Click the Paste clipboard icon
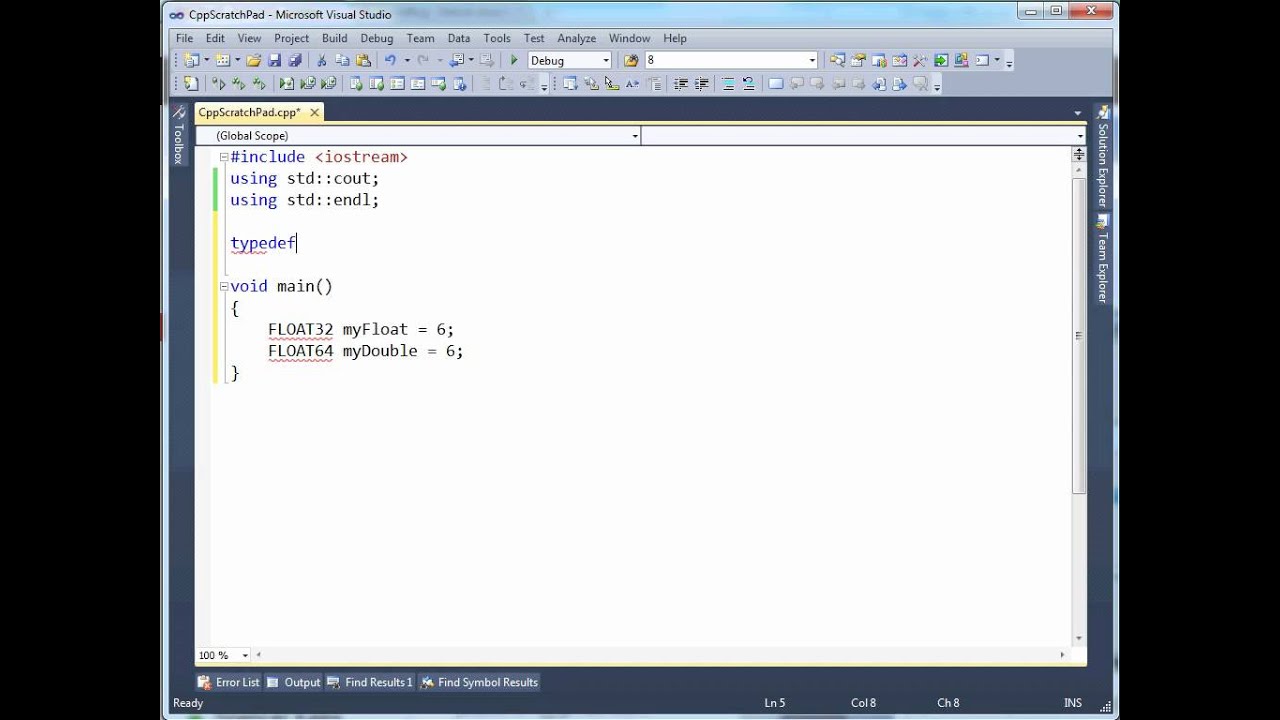 click(363, 61)
